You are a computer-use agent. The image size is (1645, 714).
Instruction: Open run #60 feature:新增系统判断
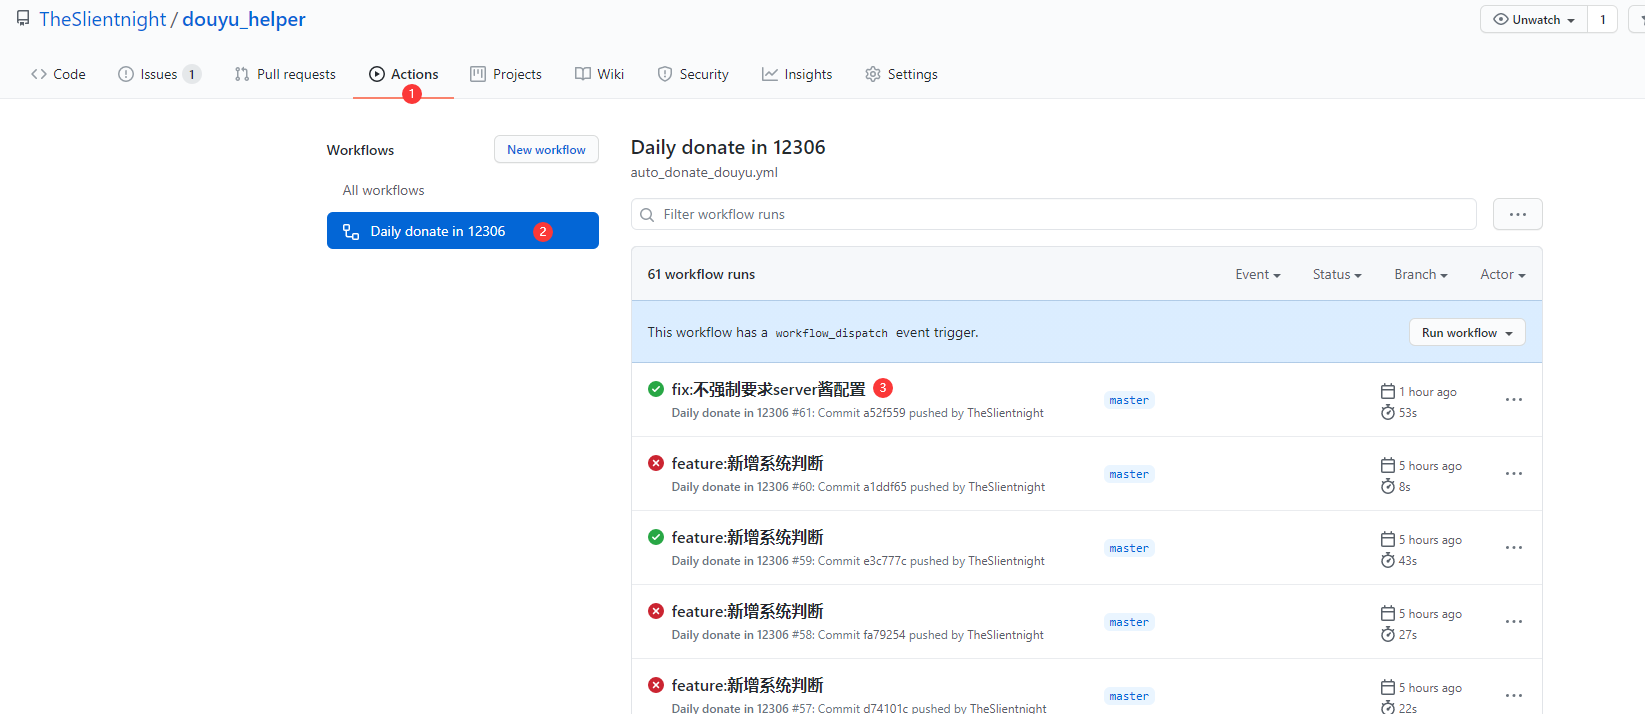click(747, 463)
